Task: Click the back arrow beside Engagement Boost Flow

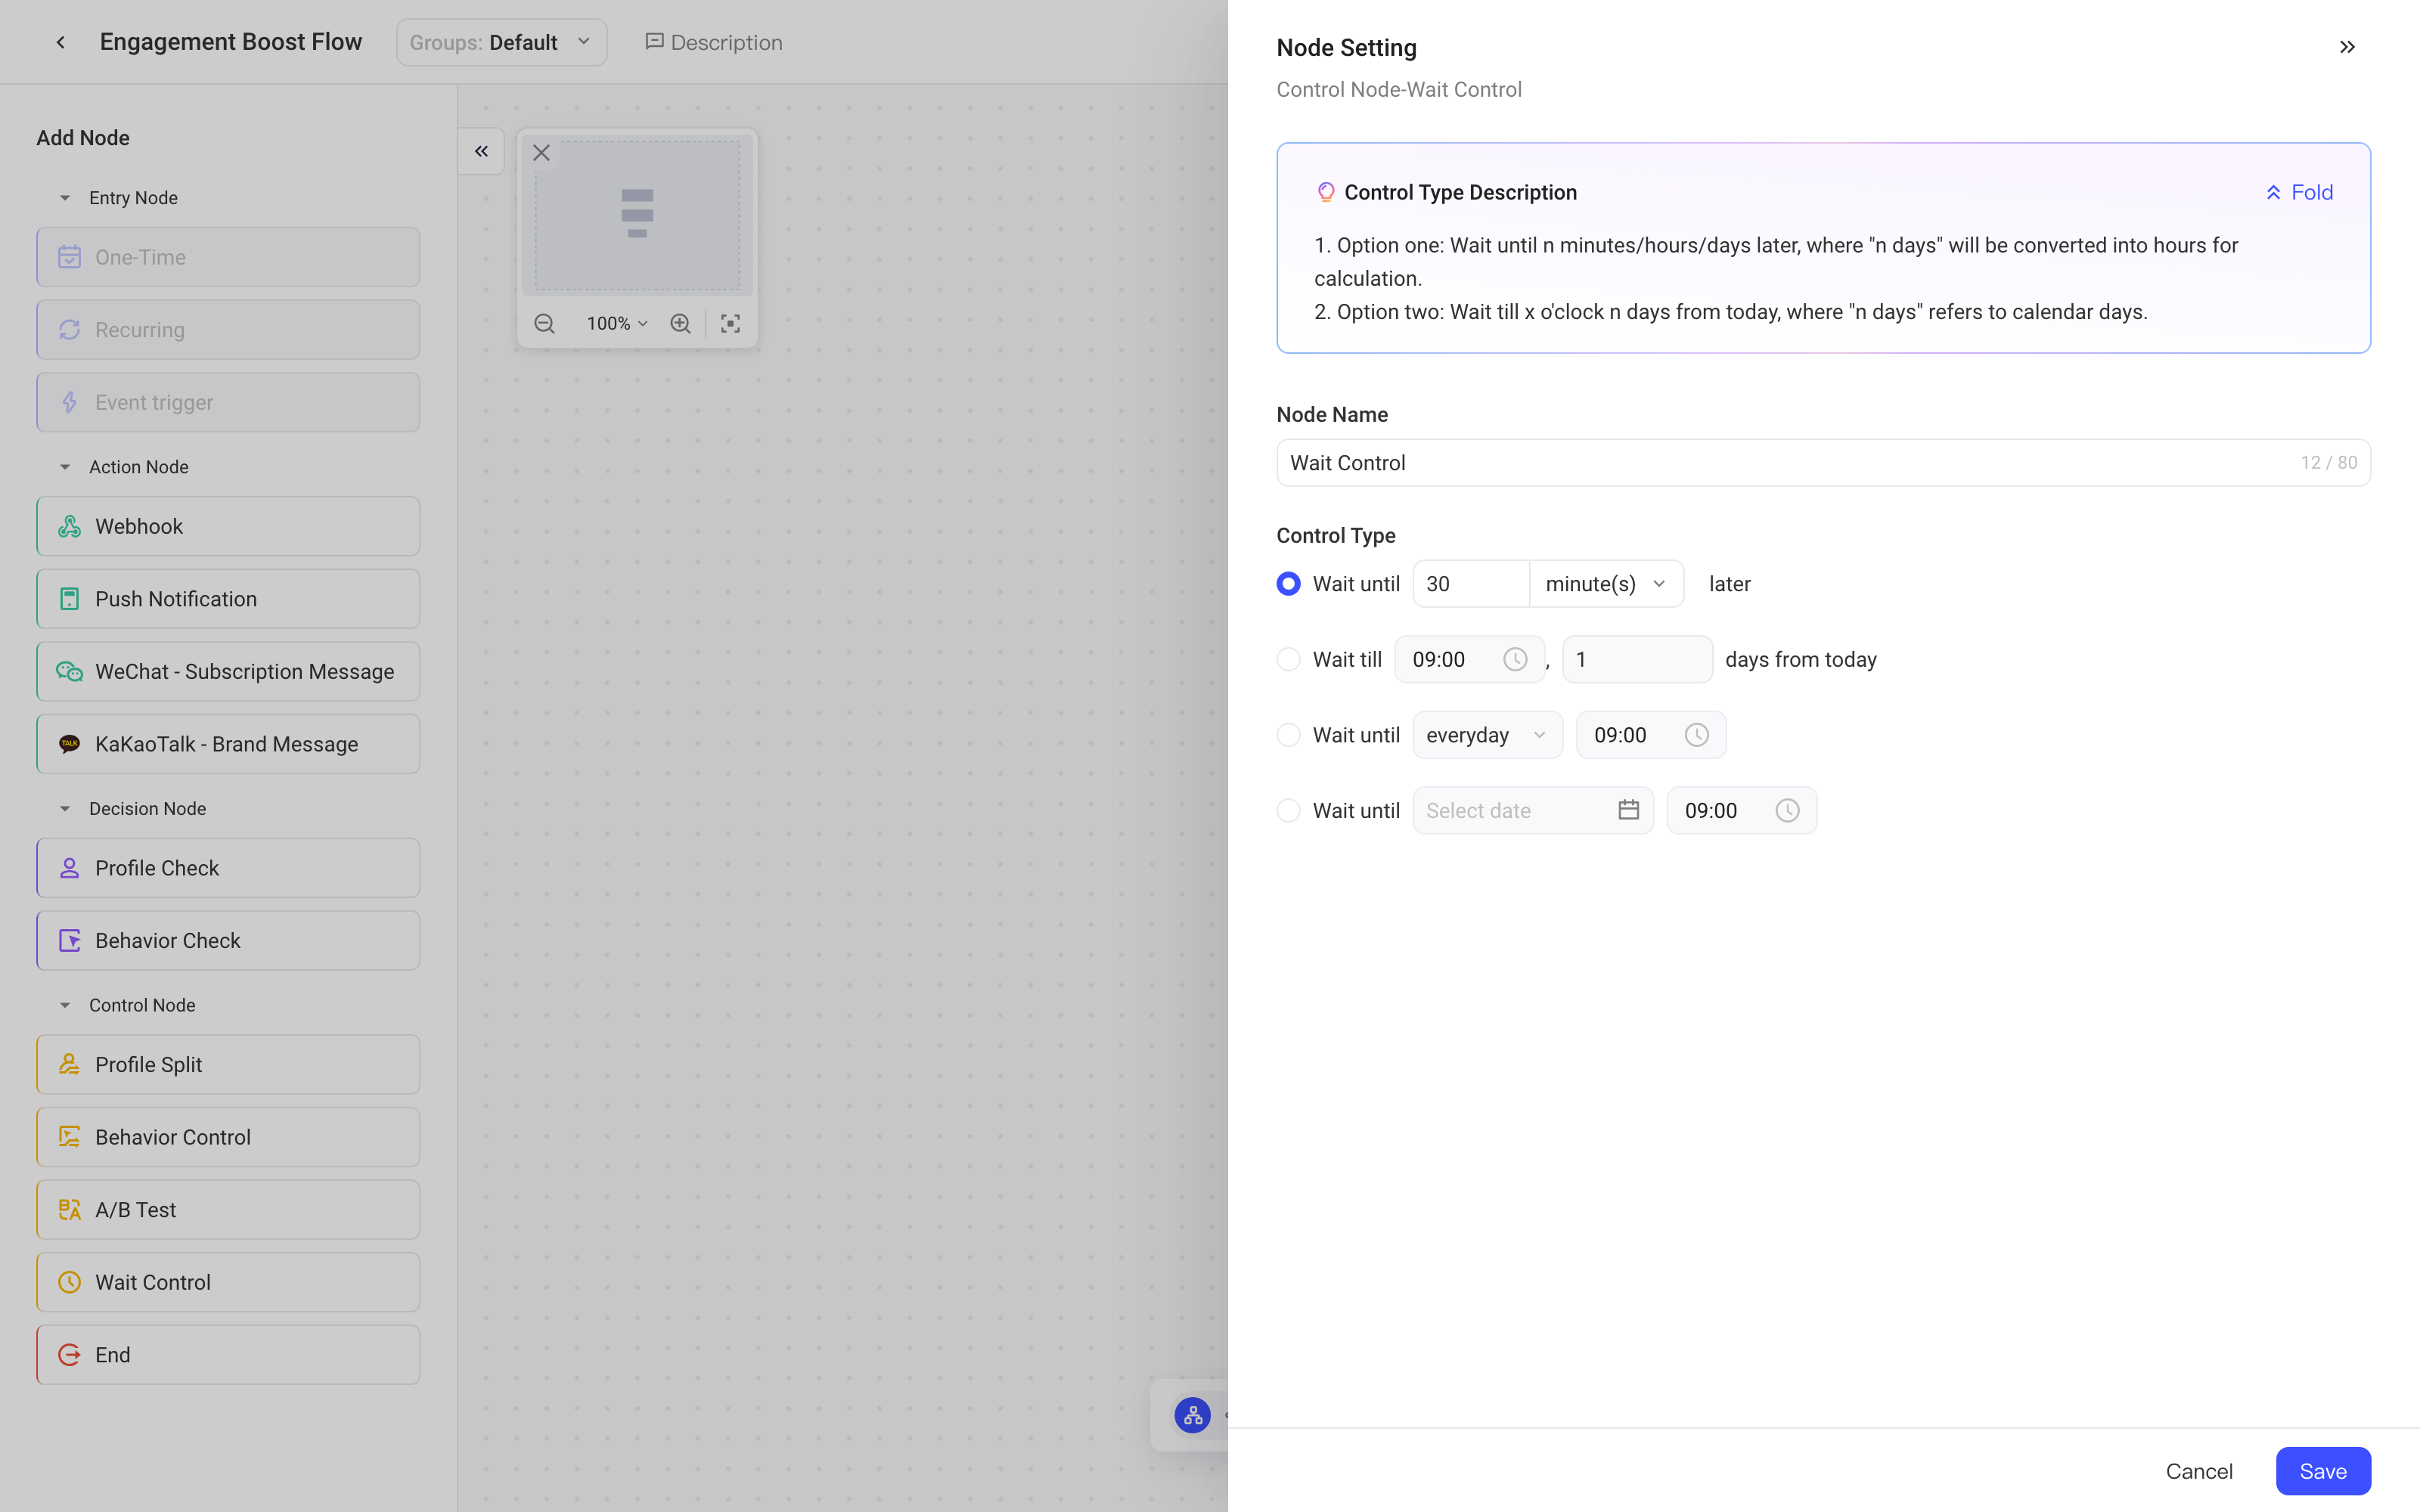Action: (61, 42)
